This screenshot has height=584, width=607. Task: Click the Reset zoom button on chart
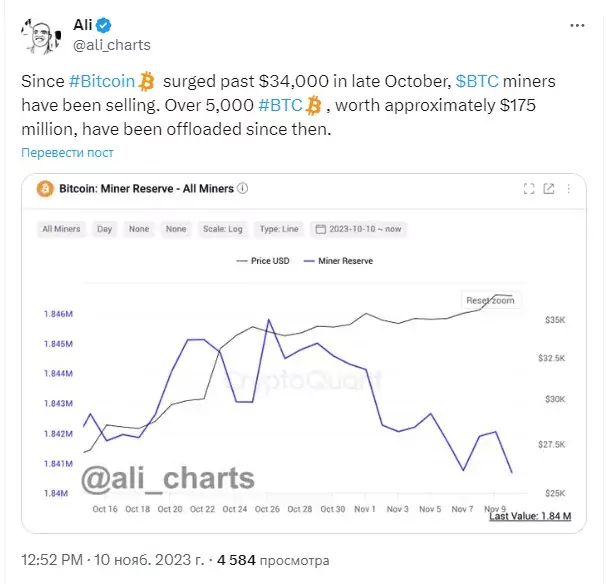(x=490, y=300)
